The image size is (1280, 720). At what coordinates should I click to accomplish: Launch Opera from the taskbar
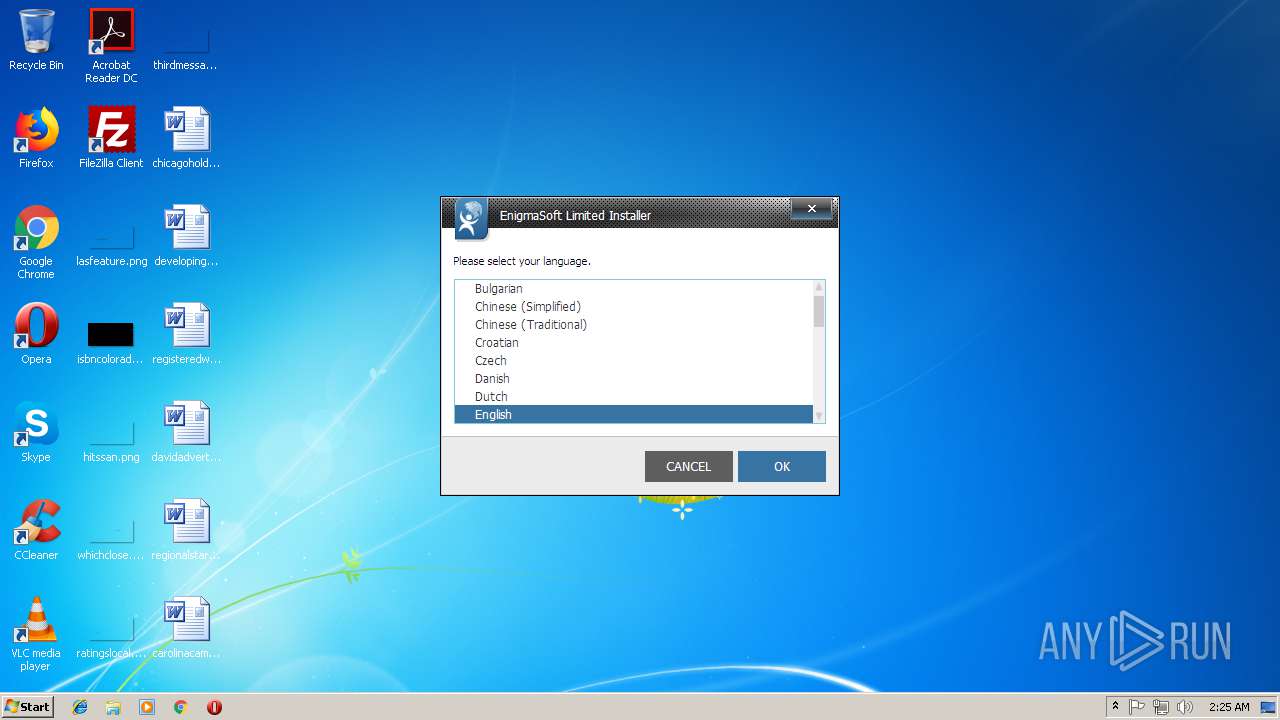coord(214,707)
